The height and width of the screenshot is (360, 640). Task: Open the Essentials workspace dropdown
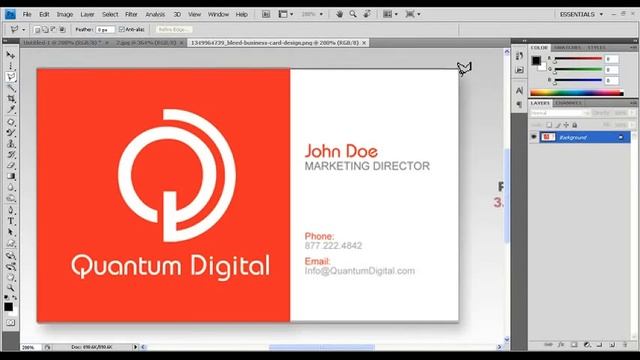[581, 14]
